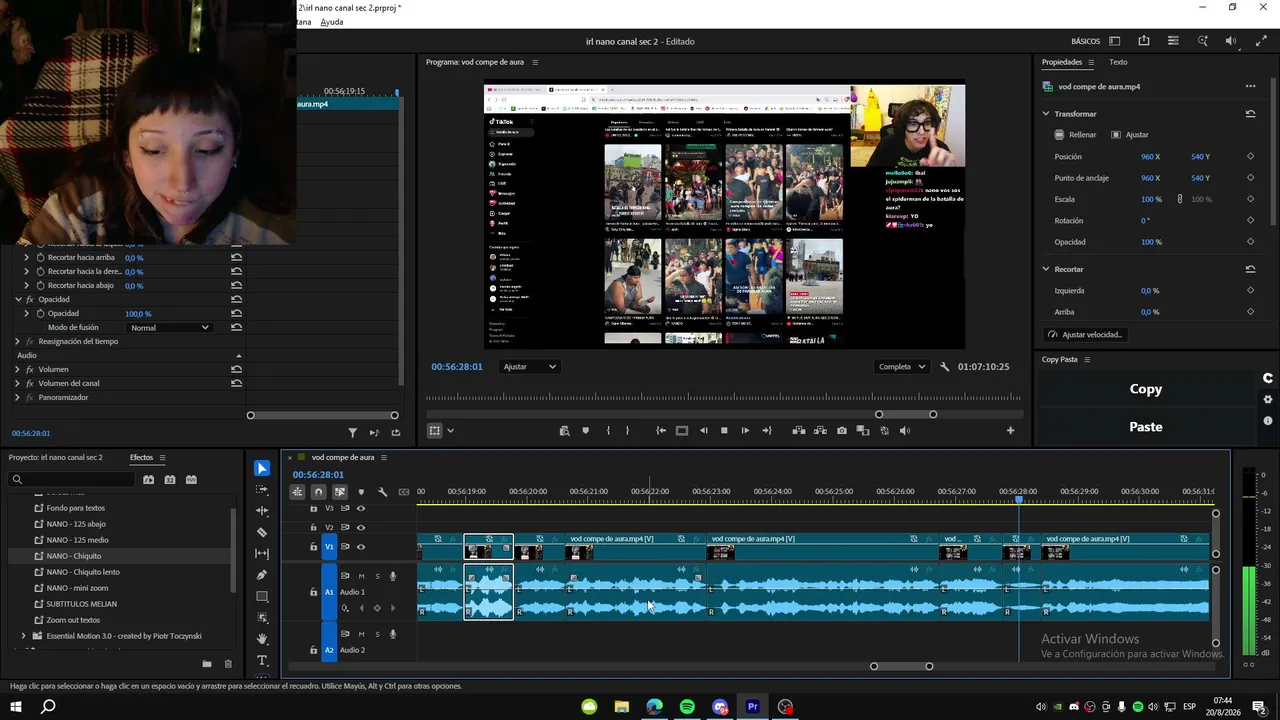Switch to the Texto tab

coord(1118,62)
